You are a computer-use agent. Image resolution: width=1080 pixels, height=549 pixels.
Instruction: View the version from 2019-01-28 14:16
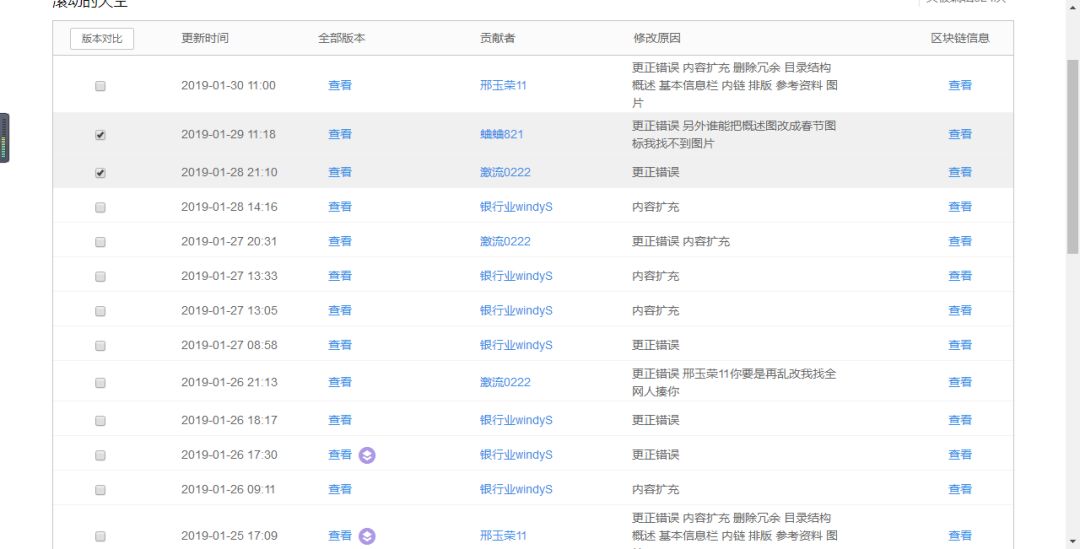340,207
